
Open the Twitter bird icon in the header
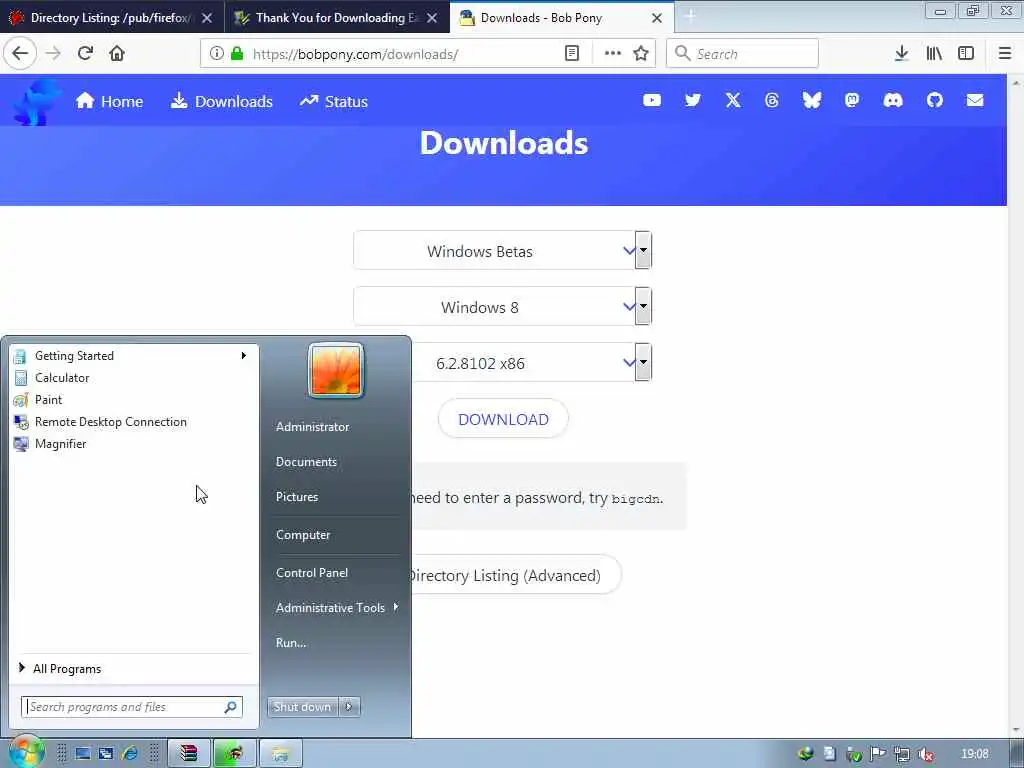[x=692, y=100]
